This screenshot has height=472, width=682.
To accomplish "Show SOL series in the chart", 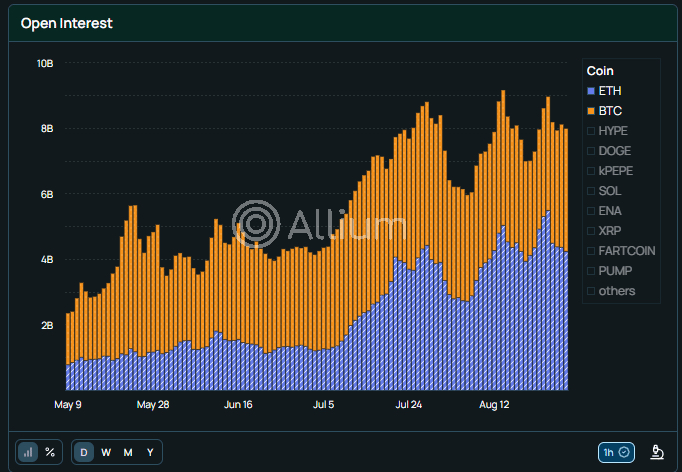I will (591, 191).
